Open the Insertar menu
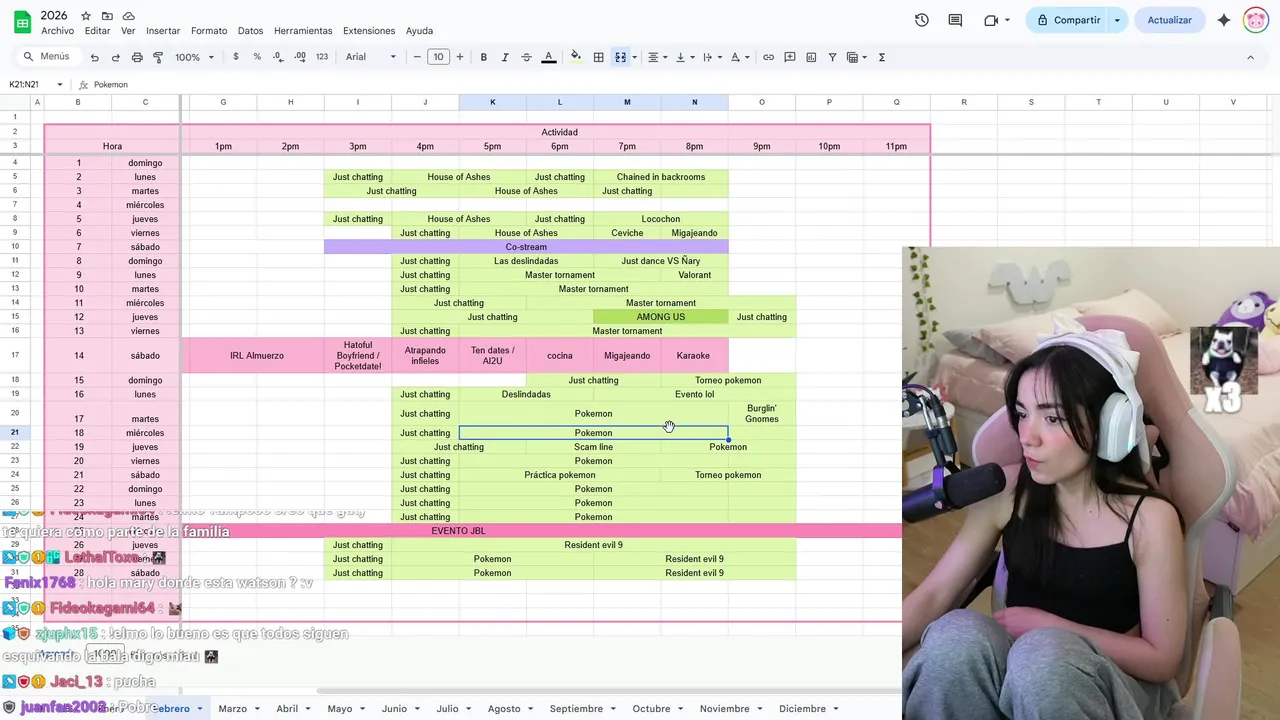1280x720 pixels. [x=163, y=31]
